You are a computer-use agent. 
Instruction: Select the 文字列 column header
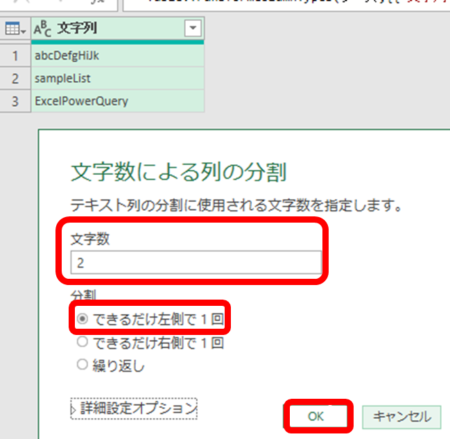(x=117, y=29)
